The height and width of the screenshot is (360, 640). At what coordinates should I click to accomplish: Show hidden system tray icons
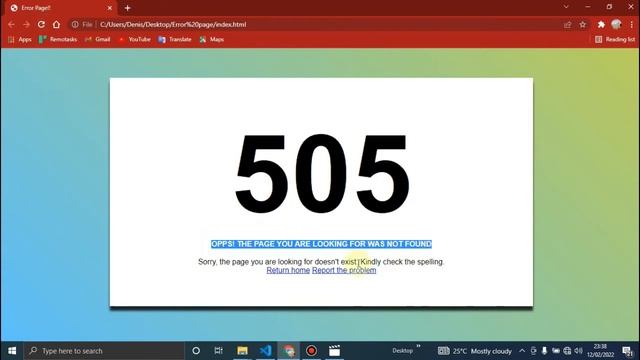click(522, 351)
